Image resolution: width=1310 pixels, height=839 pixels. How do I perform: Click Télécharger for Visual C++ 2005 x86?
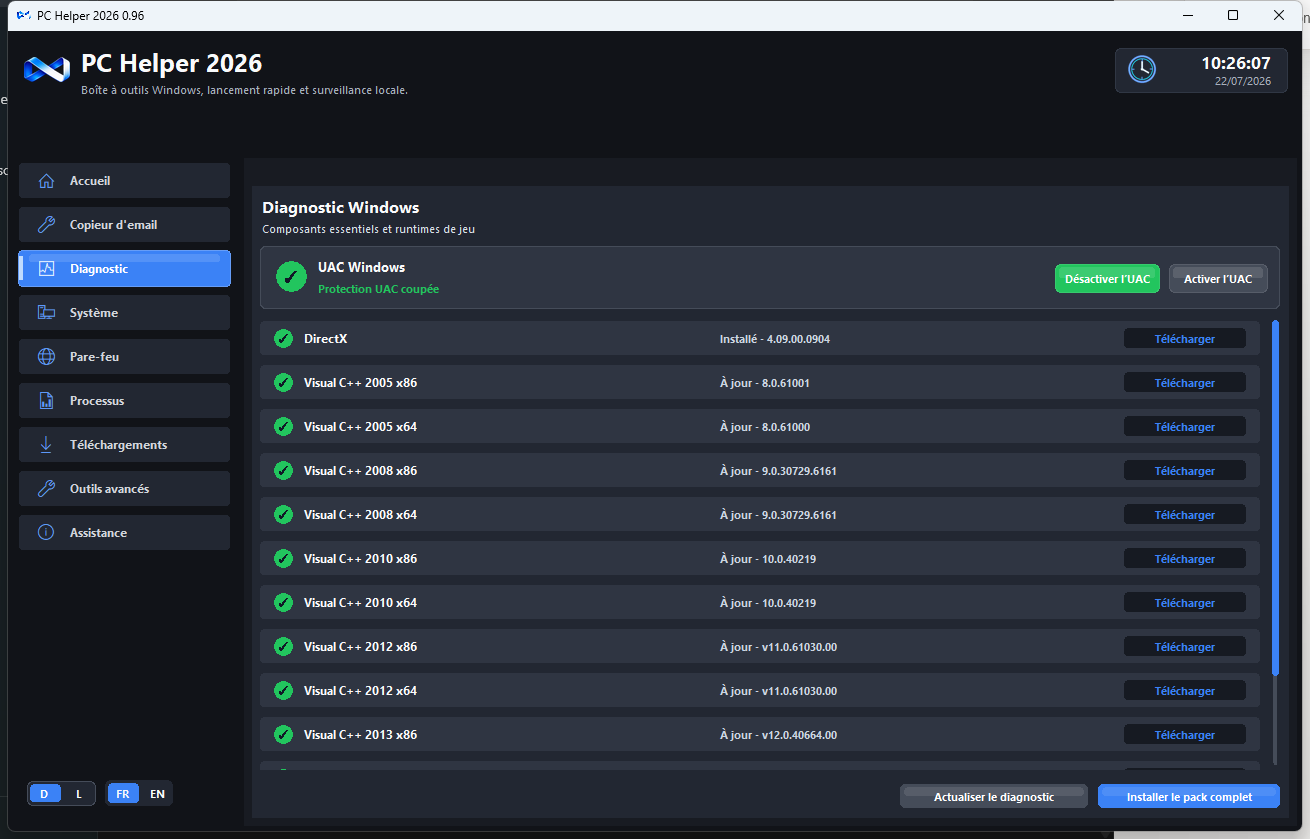coord(1185,383)
